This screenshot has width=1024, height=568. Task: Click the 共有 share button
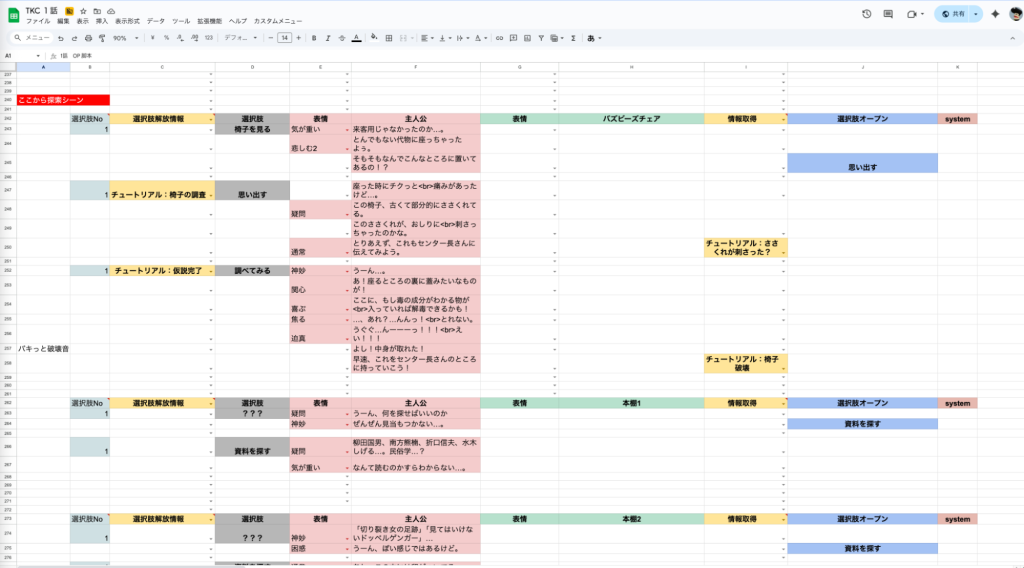click(953, 14)
